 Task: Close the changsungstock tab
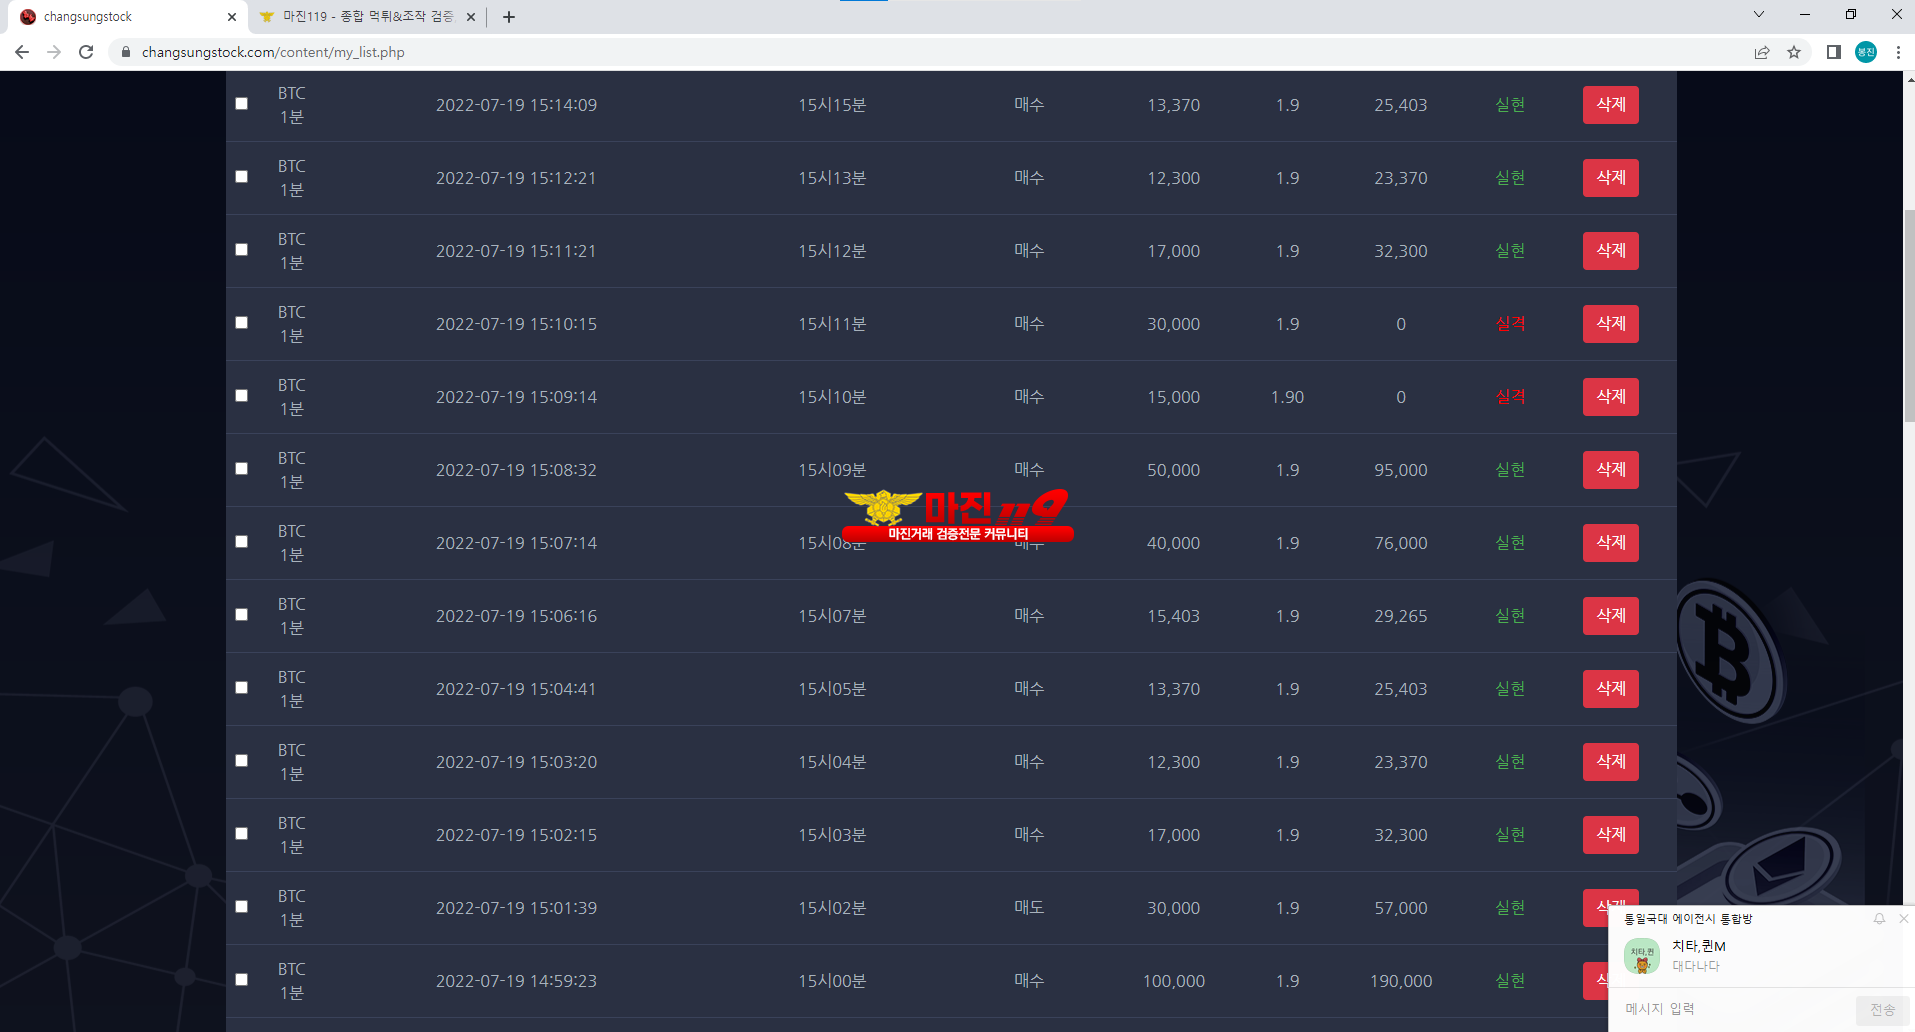[x=232, y=17]
